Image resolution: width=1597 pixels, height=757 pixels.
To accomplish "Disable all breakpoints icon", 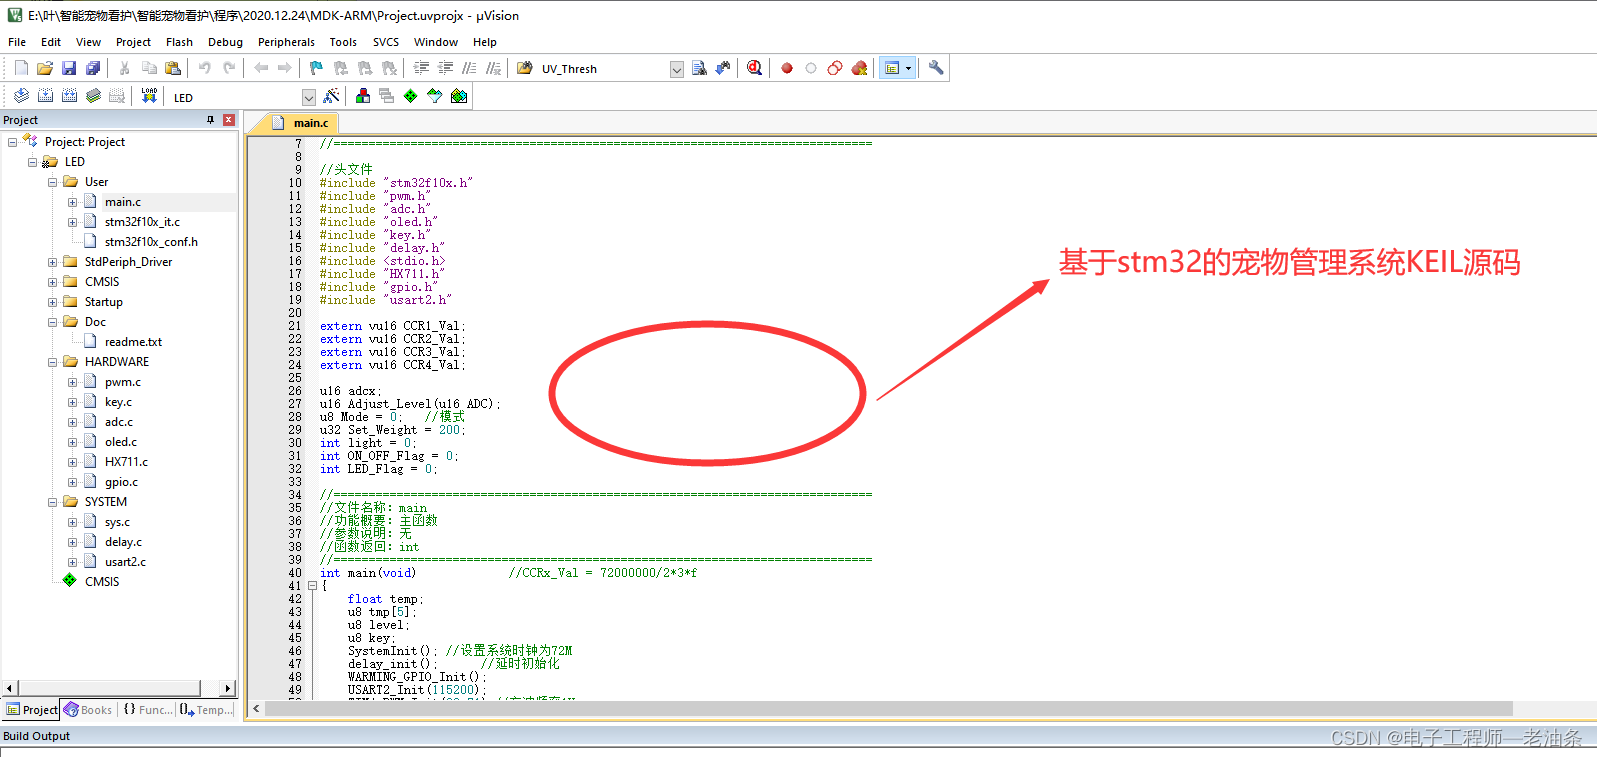I will click(x=835, y=68).
